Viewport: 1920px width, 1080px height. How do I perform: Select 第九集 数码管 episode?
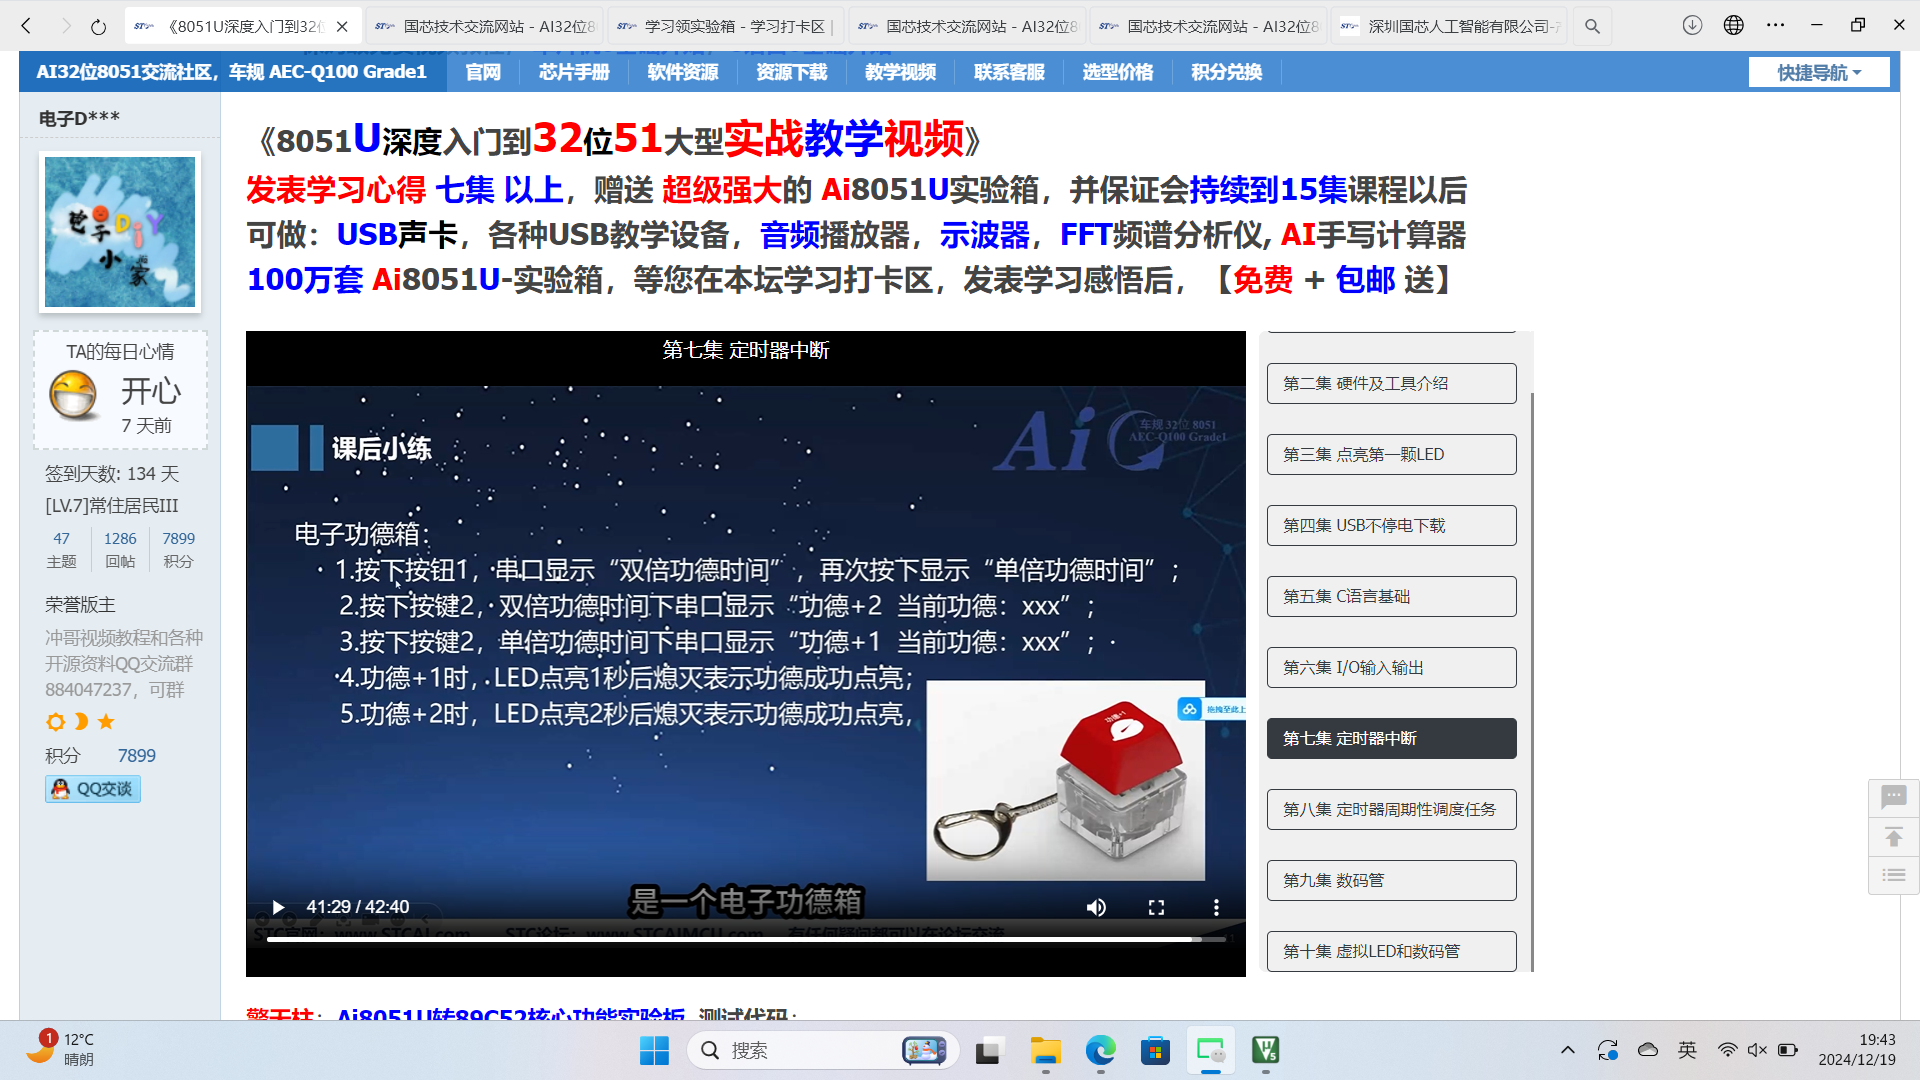click(x=1391, y=880)
